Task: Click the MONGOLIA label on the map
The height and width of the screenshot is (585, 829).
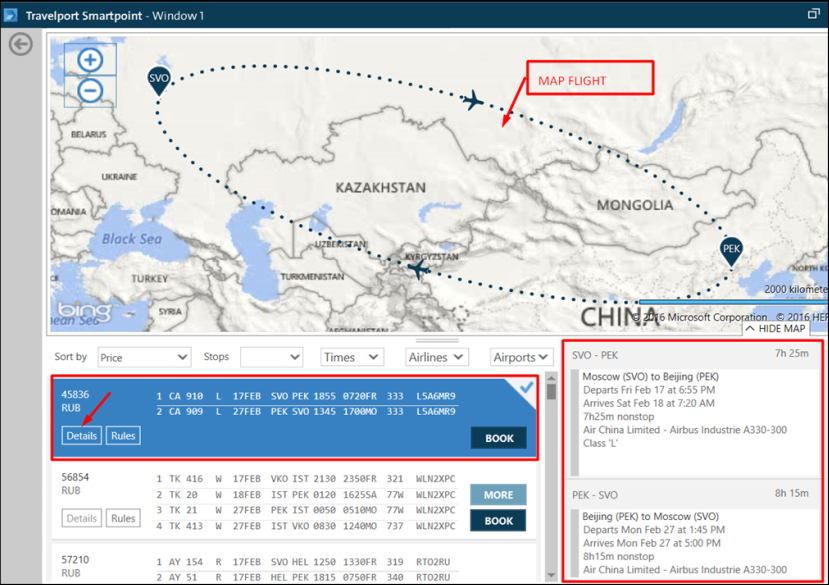Action: pyautogui.click(x=635, y=205)
